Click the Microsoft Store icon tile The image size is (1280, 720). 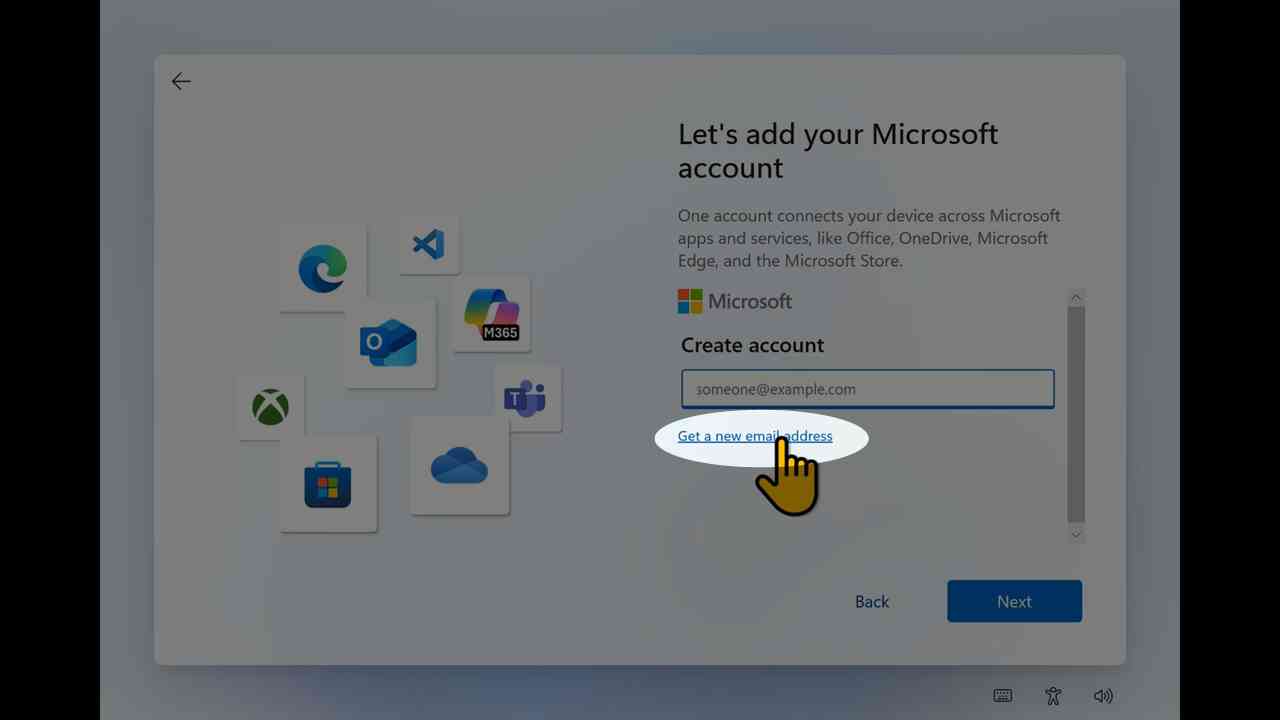[328, 484]
